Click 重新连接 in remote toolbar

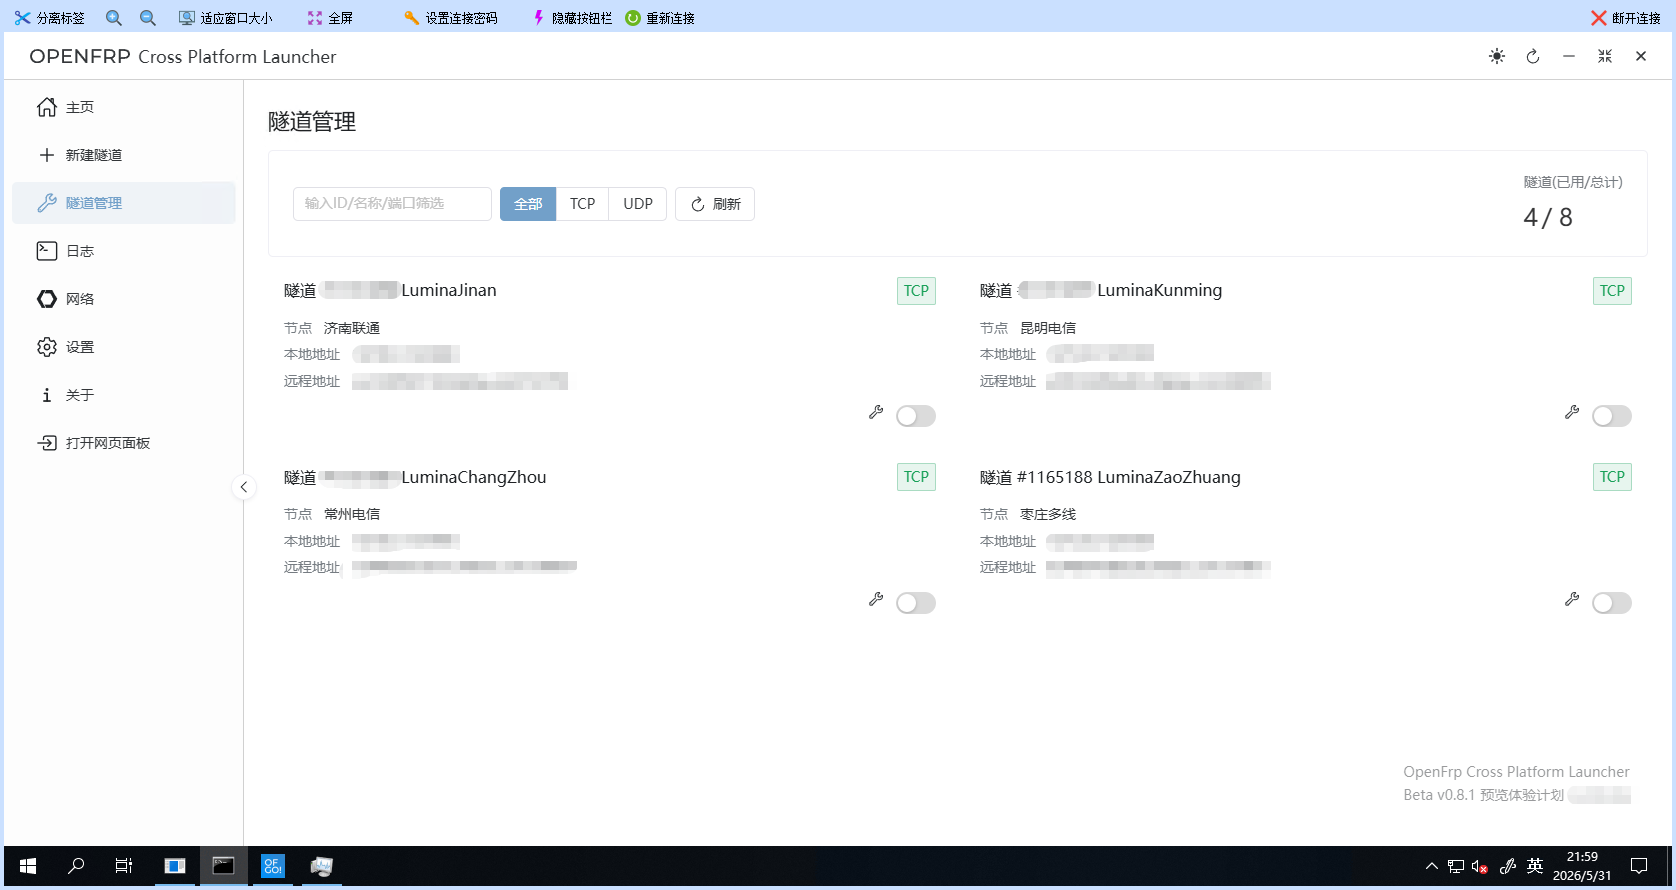click(x=660, y=18)
